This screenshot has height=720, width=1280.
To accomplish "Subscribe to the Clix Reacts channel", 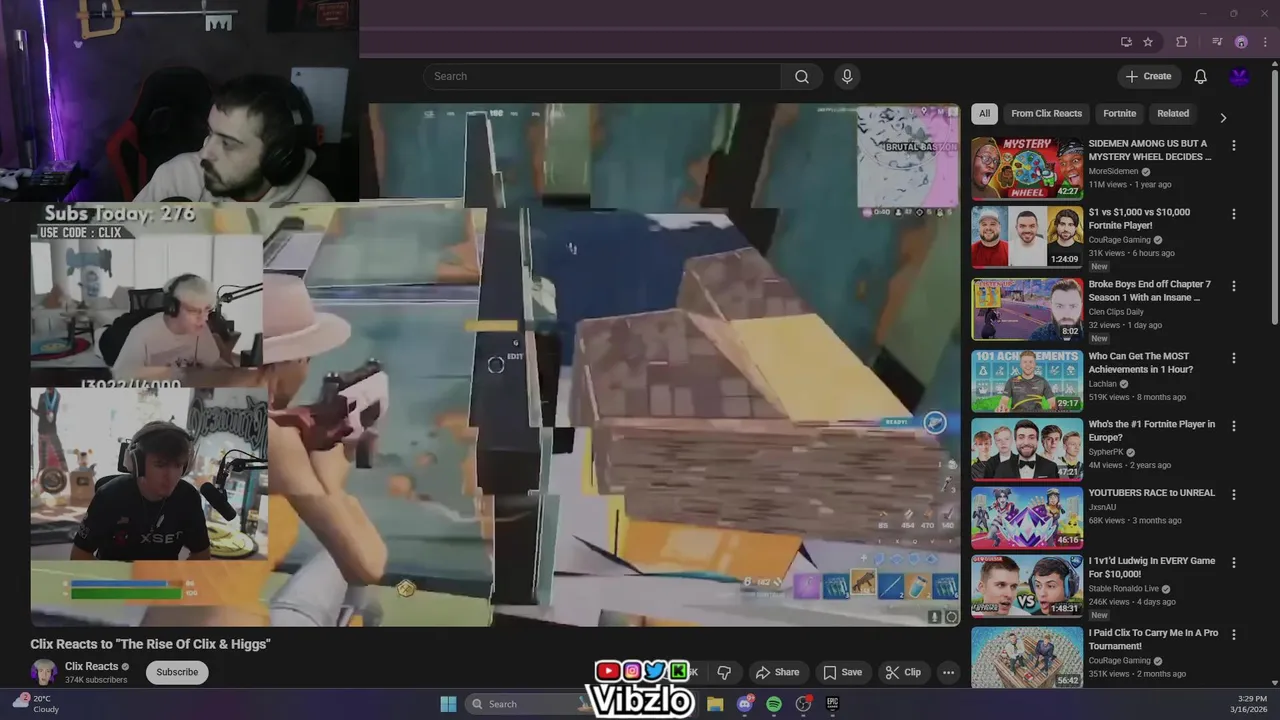I will (177, 672).
